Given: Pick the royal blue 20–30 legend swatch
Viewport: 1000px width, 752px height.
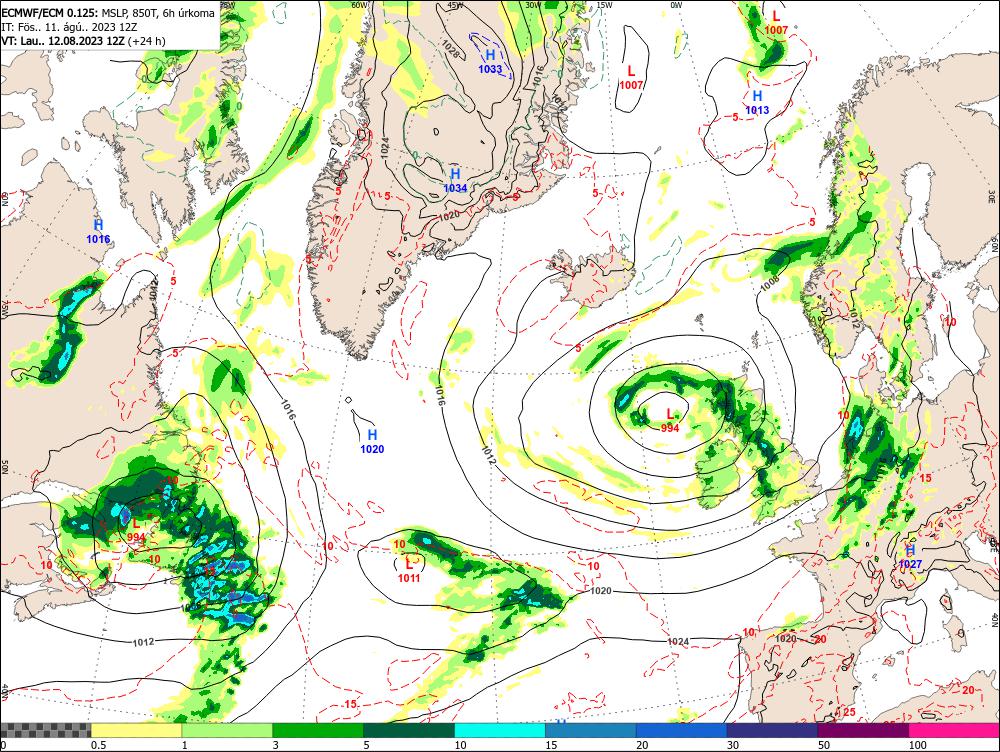Looking at the screenshot, I should point(681,730).
